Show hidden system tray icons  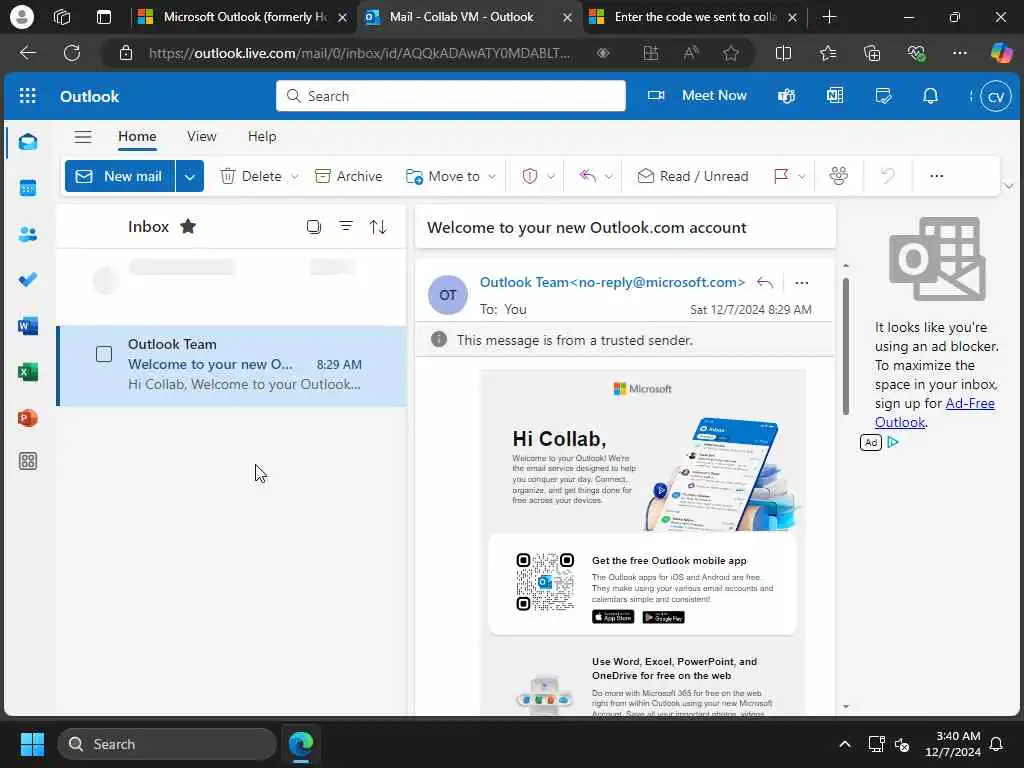844,744
